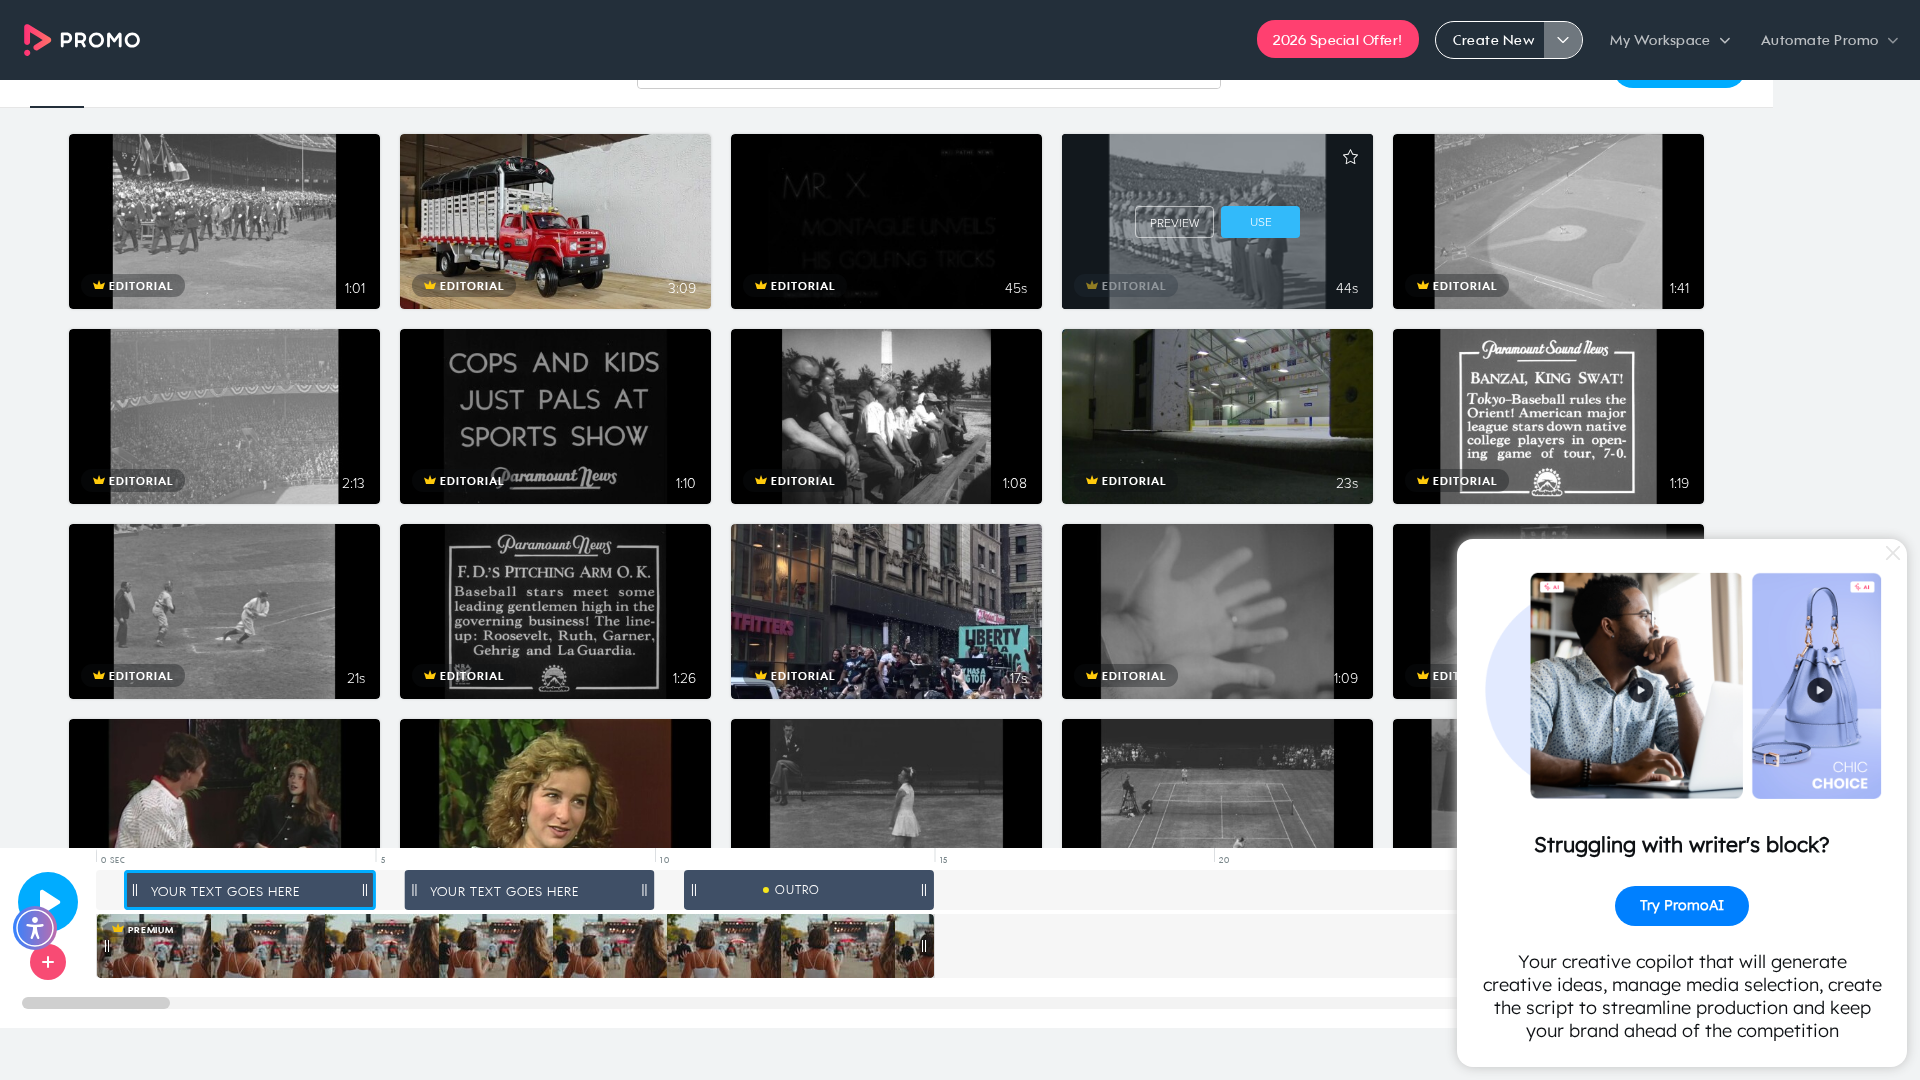Viewport: 1920px width, 1080px height.
Task: Click the Editorial badge on the 21s clip
Action: coord(133,676)
